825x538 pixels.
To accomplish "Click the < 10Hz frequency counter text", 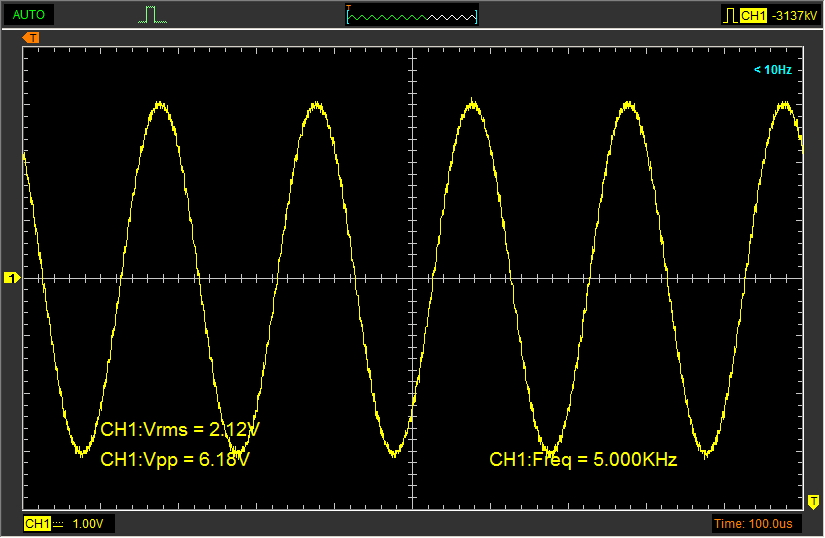I will [772, 69].
